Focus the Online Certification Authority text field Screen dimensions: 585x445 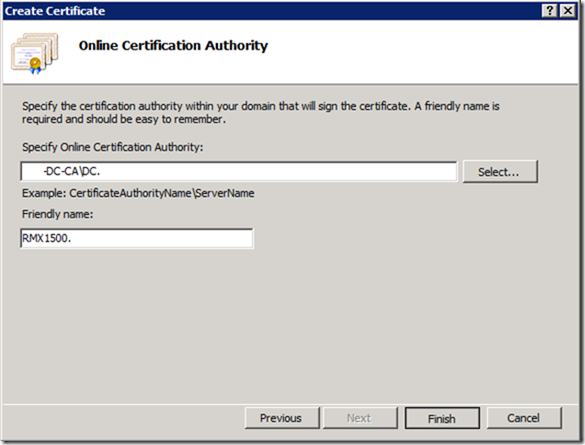(x=239, y=172)
